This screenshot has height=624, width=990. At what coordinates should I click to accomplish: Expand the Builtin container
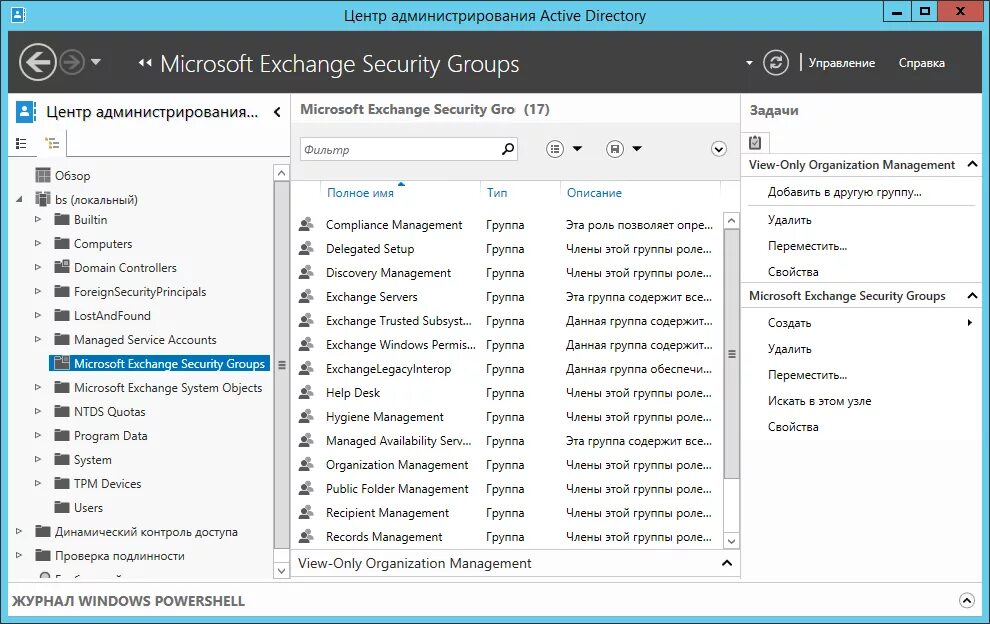coord(38,220)
